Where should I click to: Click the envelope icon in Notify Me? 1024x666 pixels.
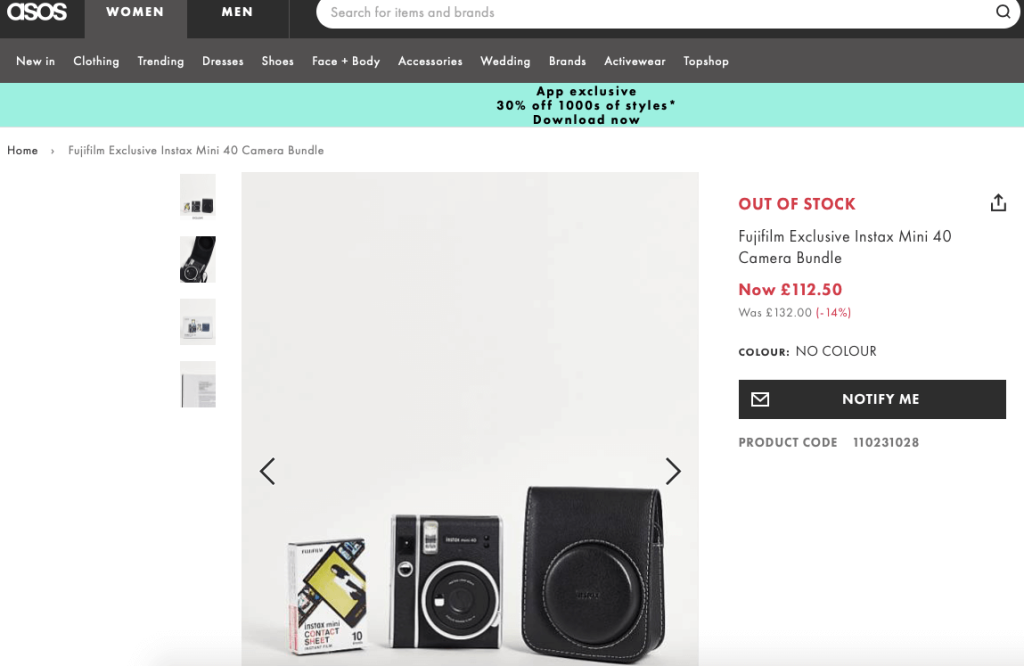(760, 398)
